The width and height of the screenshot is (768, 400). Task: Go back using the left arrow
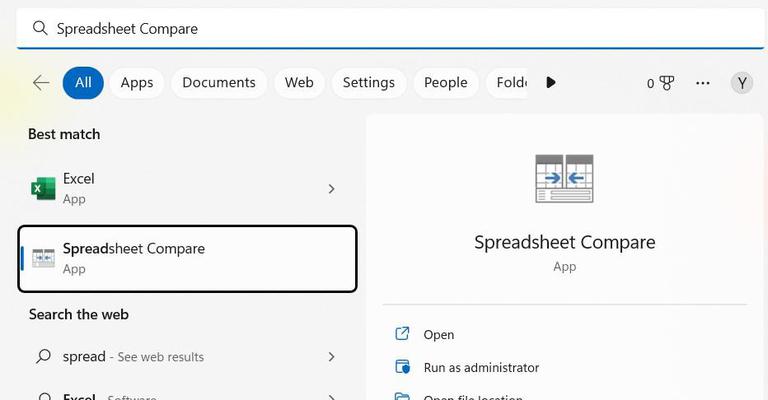[41, 83]
